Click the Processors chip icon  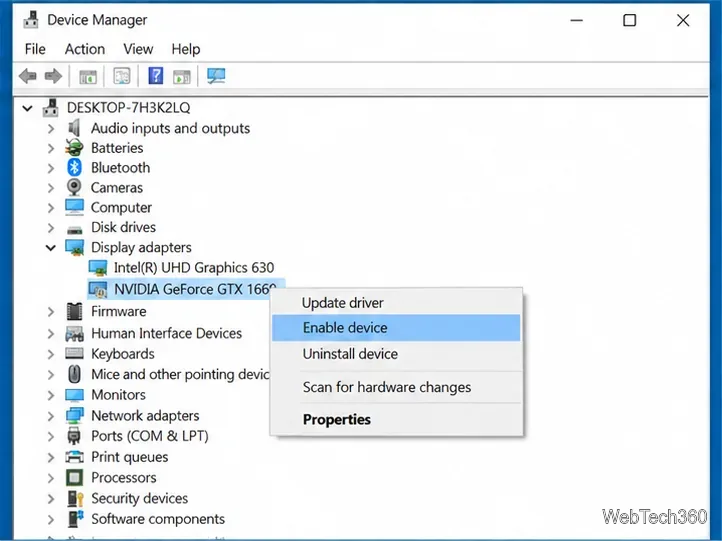pyautogui.click(x=74, y=477)
